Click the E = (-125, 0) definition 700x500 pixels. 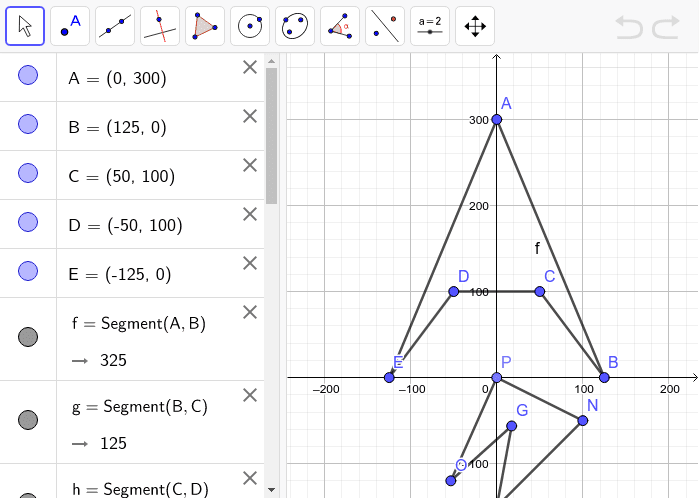click(x=120, y=274)
